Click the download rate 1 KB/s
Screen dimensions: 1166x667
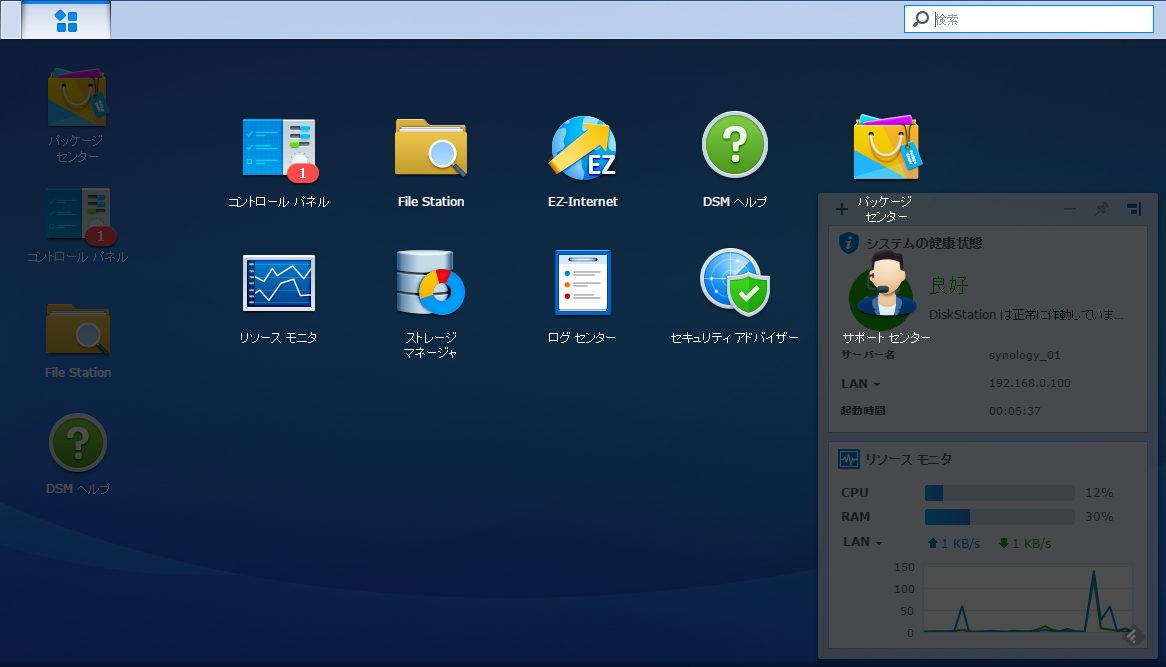click(x=1025, y=544)
